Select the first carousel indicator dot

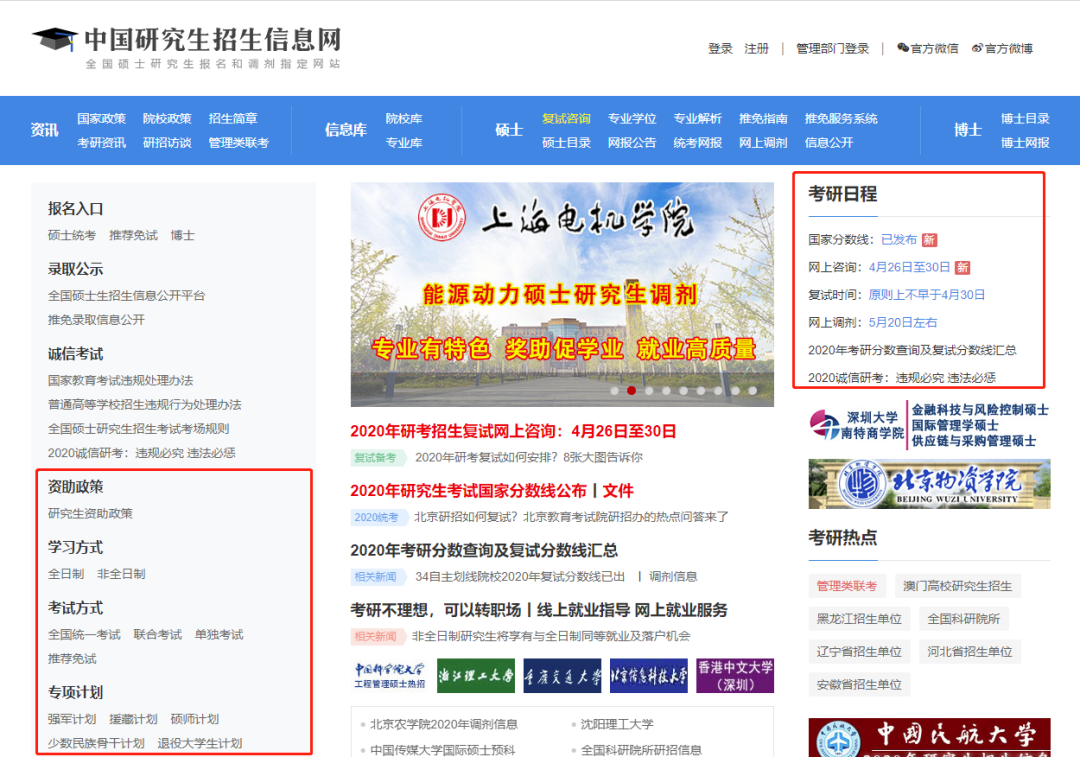click(615, 391)
